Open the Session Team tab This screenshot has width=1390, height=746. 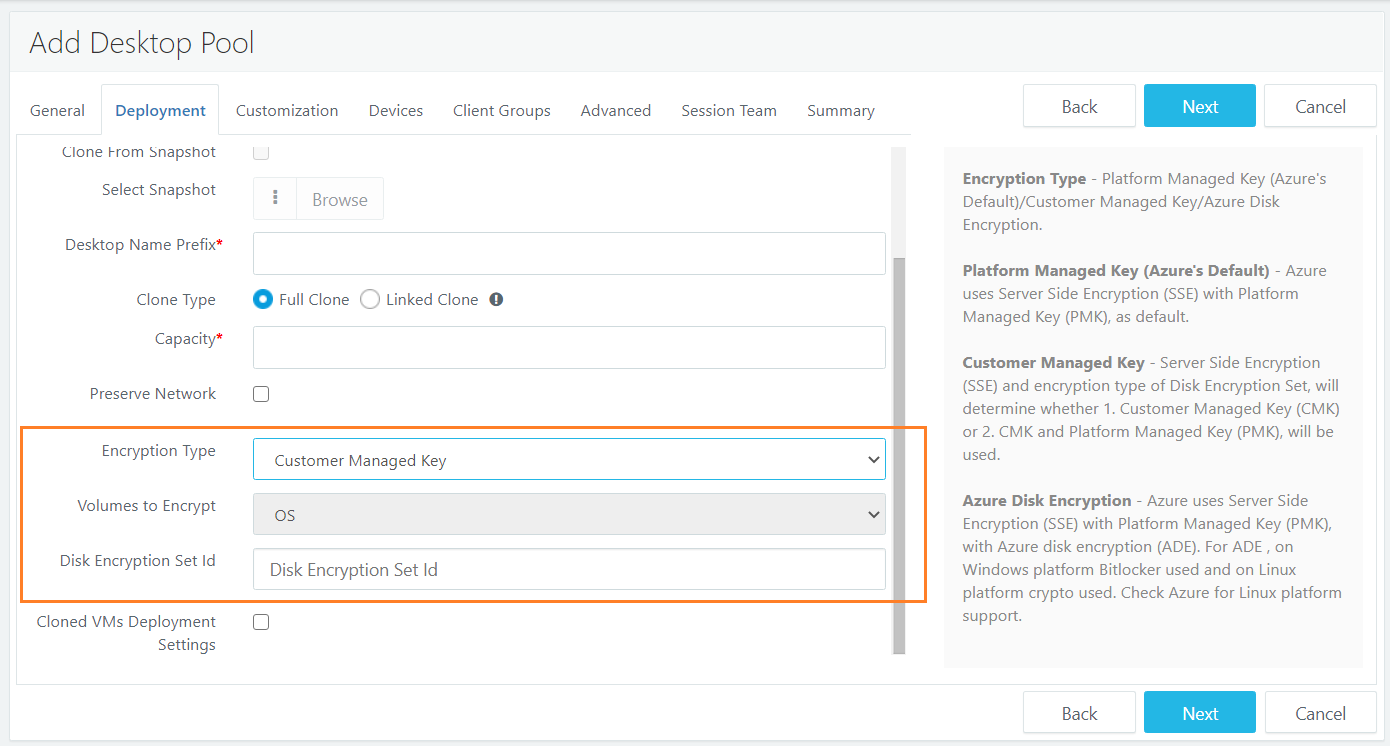point(728,111)
